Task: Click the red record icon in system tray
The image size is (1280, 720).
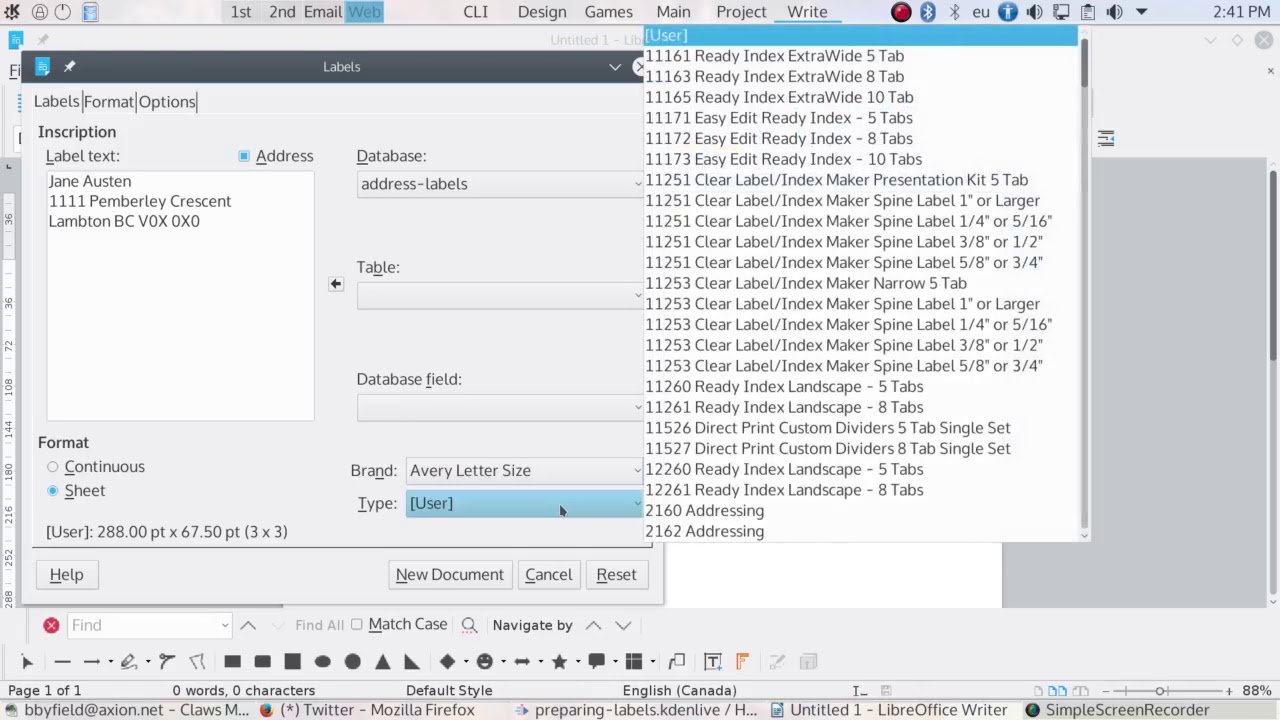Action: pos(901,12)
